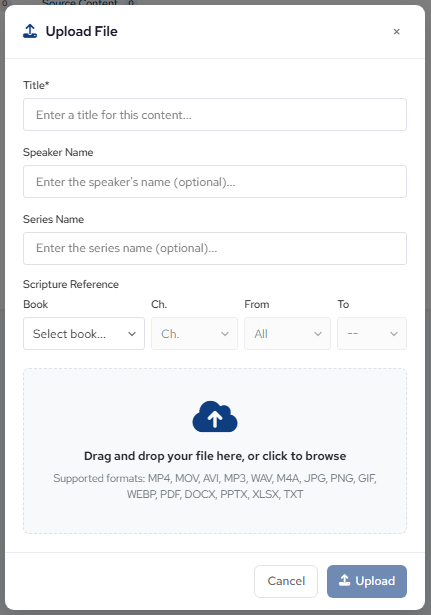Select the Series Name text box
Image resolution: width=431 pixels, height=615 pixels.
coord(215,248)
